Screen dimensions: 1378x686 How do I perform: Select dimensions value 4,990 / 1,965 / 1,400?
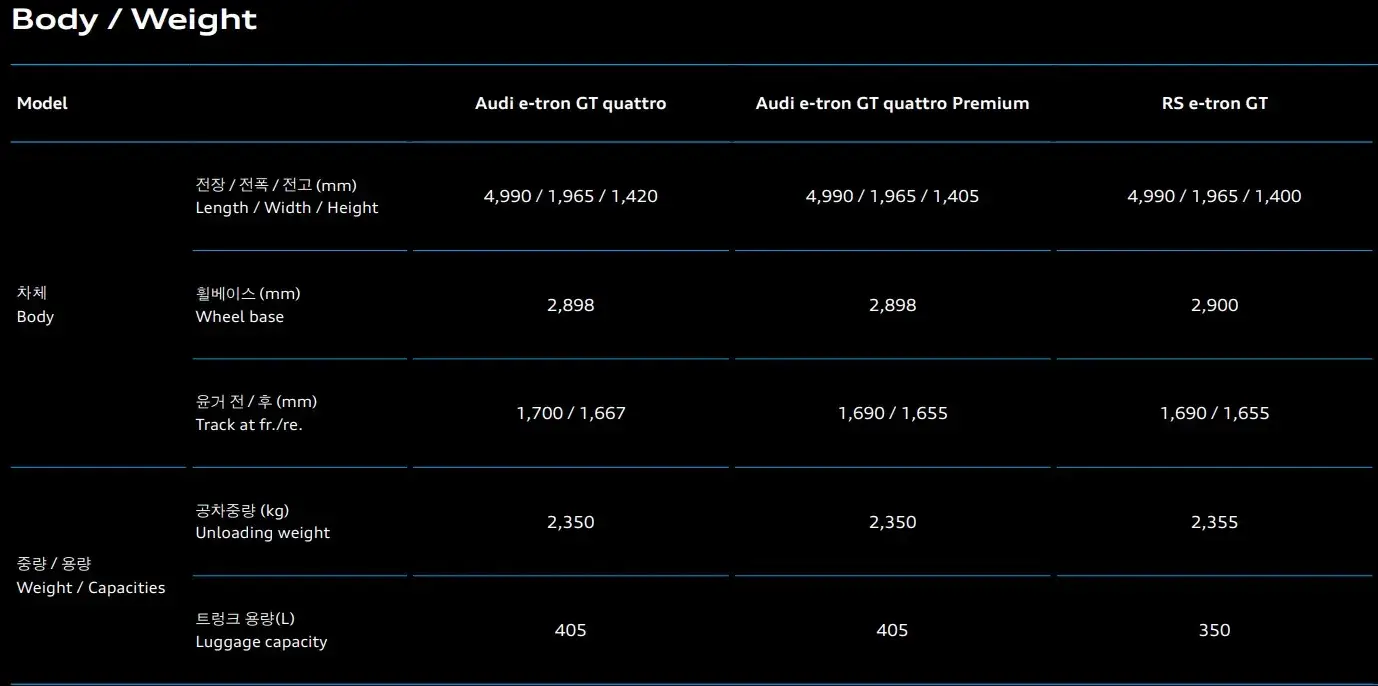(x=1214, y=196)
